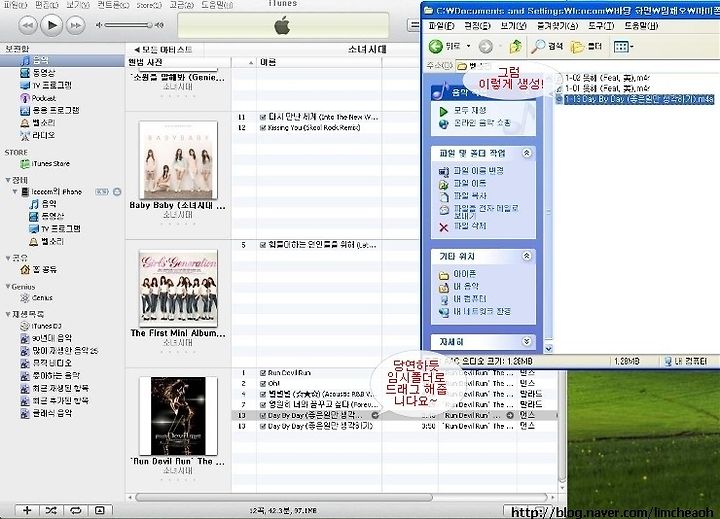The height and width of the screenshot is (519, 720).
Task: Open the iTunes DJ playlist
Action: (x=41, y=326)
